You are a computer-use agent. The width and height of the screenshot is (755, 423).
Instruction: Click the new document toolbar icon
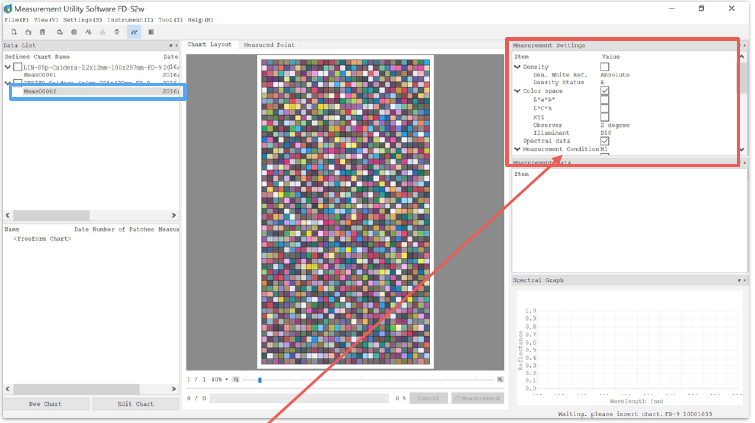[x=14, y=32]
